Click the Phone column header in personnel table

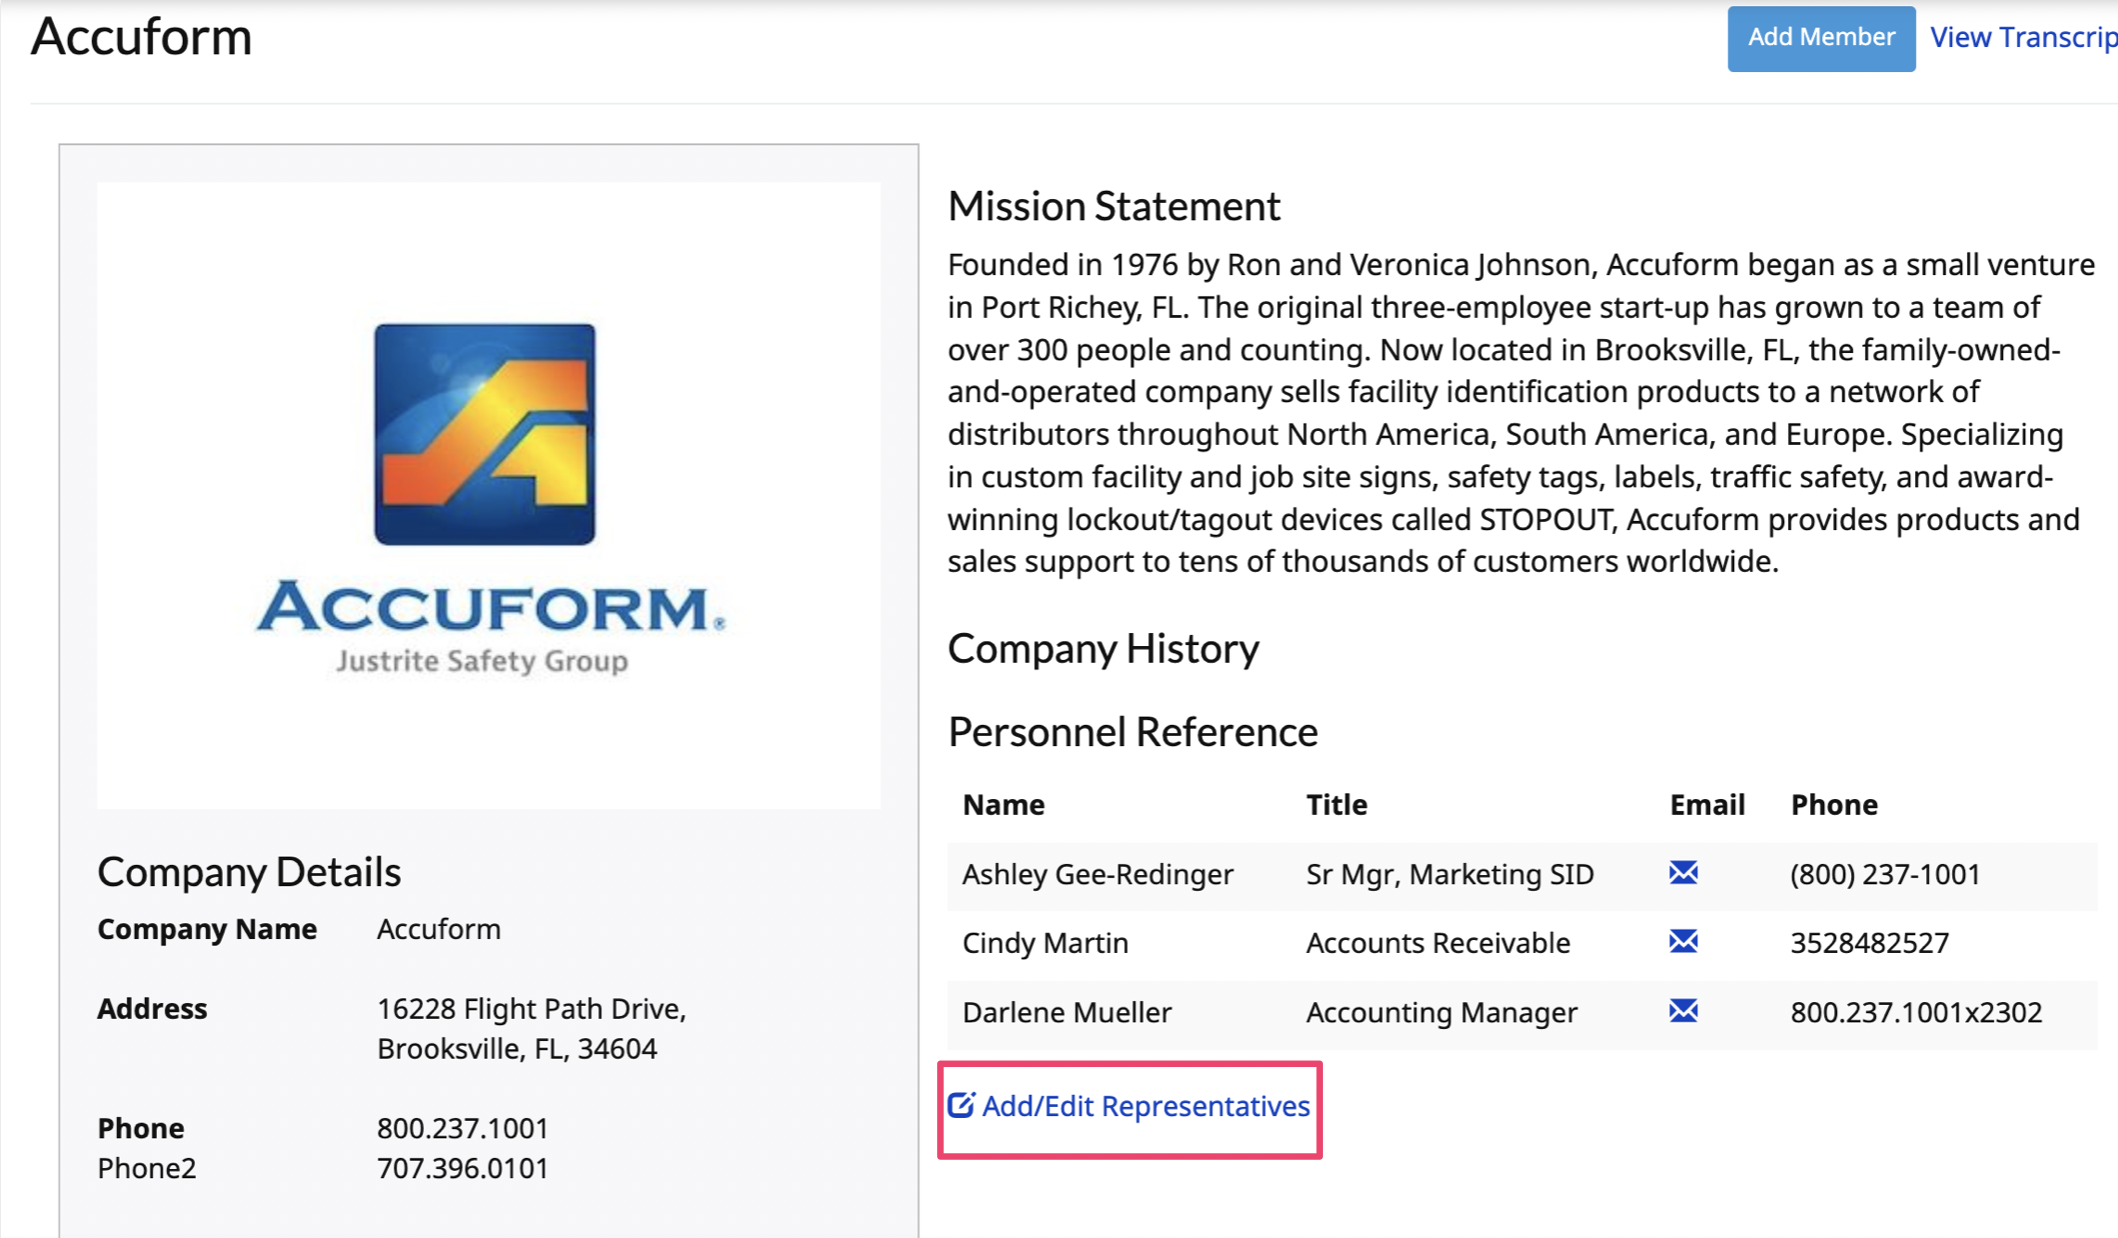click(1834, 805)
